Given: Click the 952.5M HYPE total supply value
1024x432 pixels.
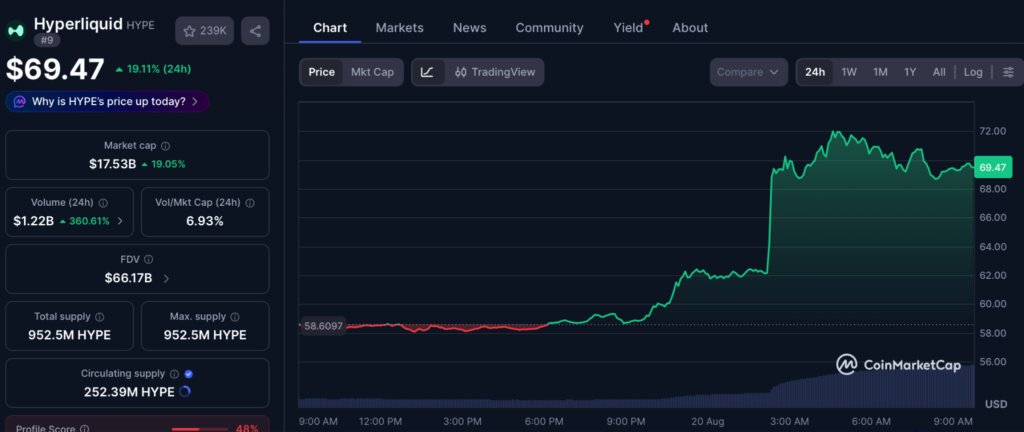Looking at the screenshot, I should (x=69, y=335).
